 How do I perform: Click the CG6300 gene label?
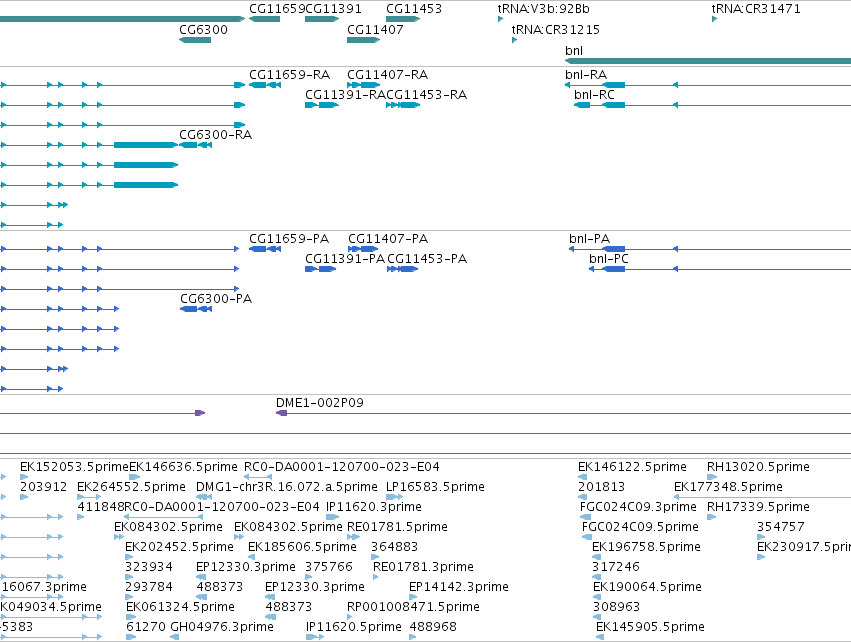click(x=204, y=29)
